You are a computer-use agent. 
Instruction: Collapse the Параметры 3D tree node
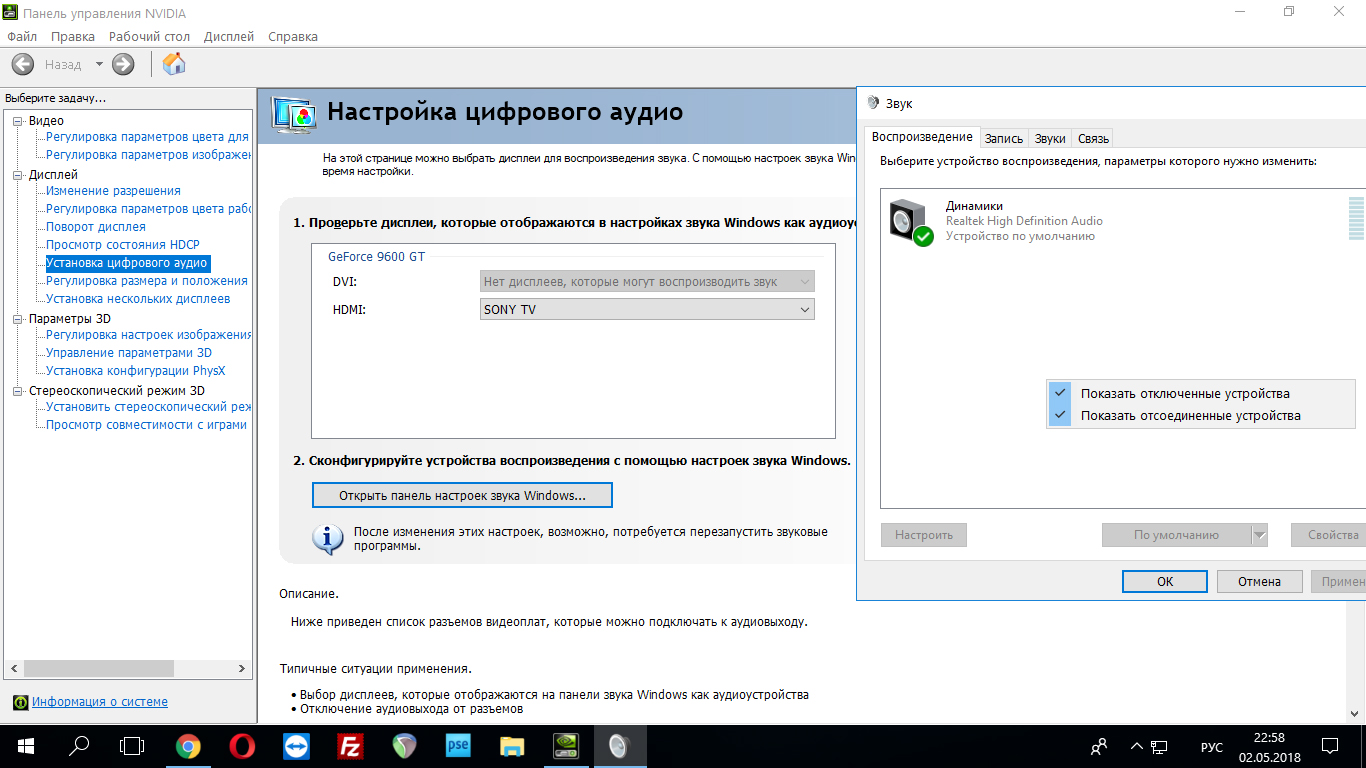pyautogui.click(x=17, y=319)
